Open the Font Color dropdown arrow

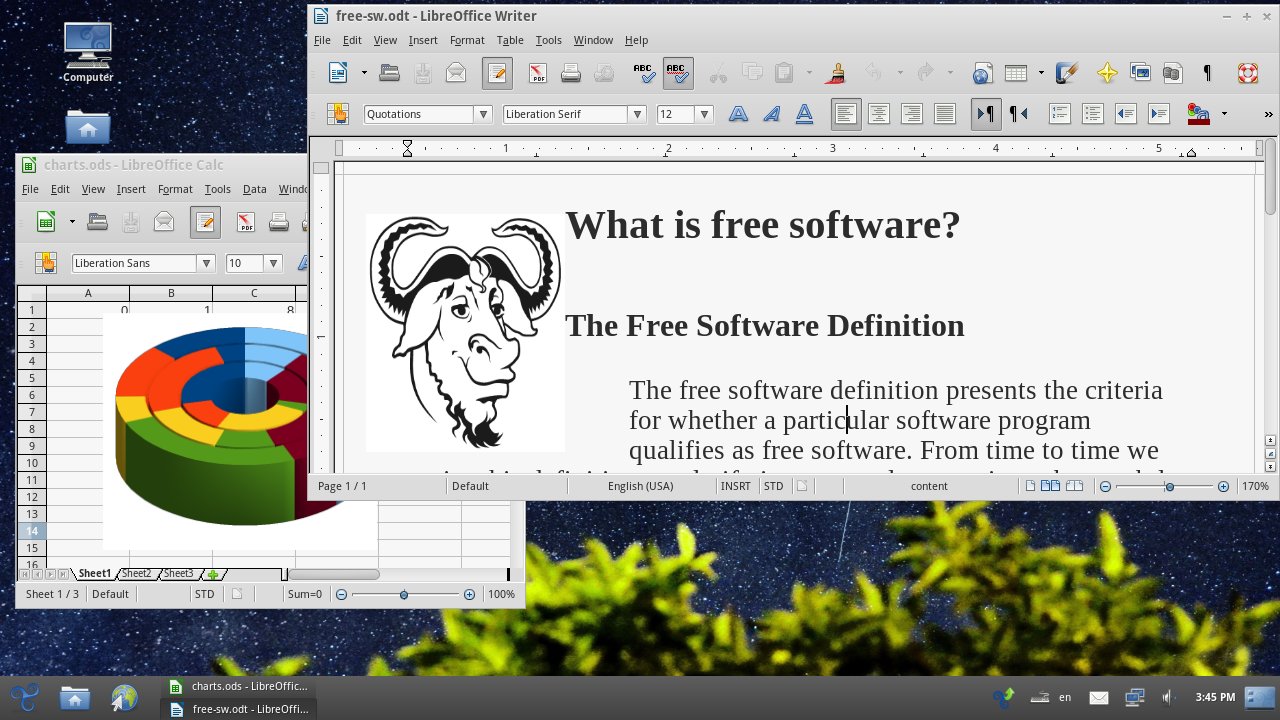click(1224, 114)
